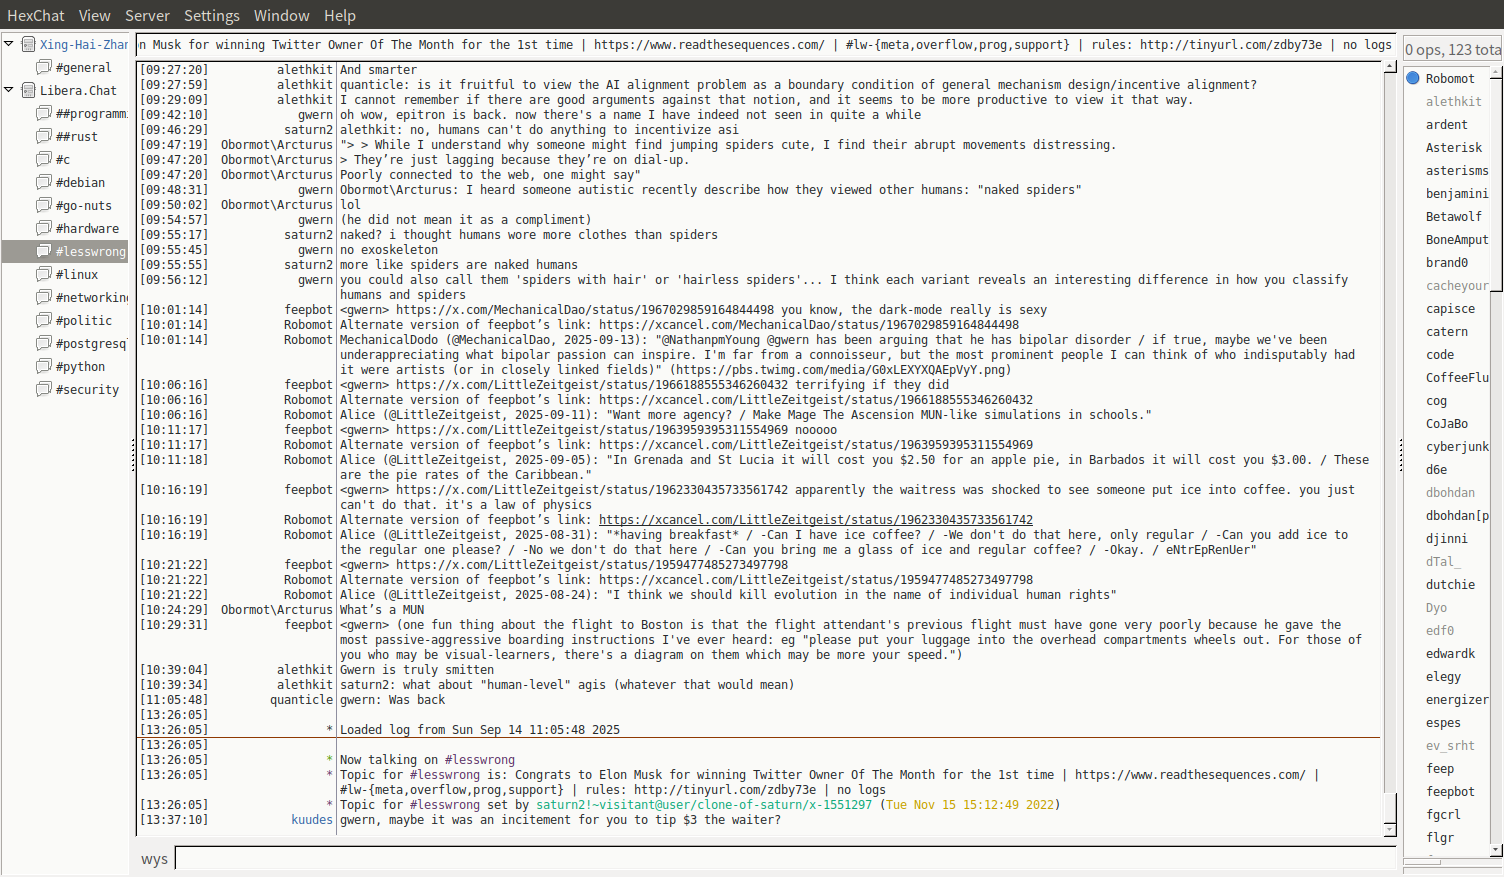Click the ##rust channel icon
Image resolution: width=1504 pixels, height=877 pixels.
pos(44,136)
